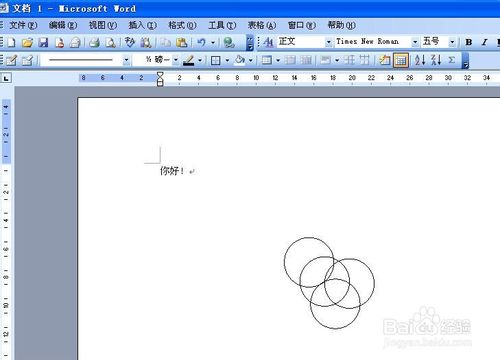The image size is (500, 360).
Task: Open the 插入(I) menu
Action: coord(142,25)
